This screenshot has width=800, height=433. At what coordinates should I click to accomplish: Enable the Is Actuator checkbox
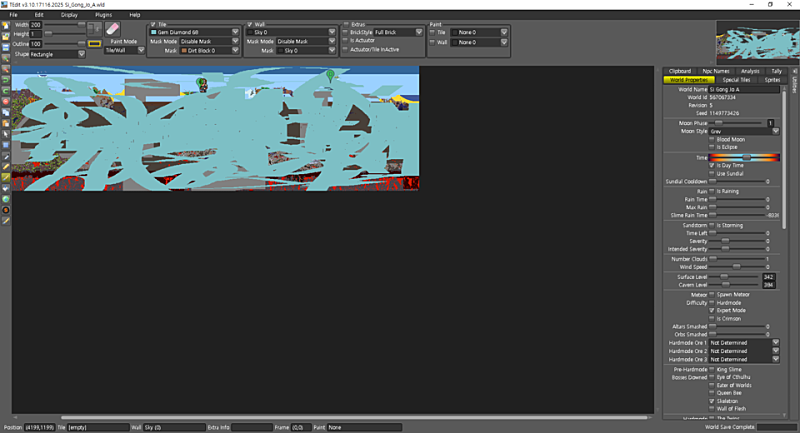(345, 40)
